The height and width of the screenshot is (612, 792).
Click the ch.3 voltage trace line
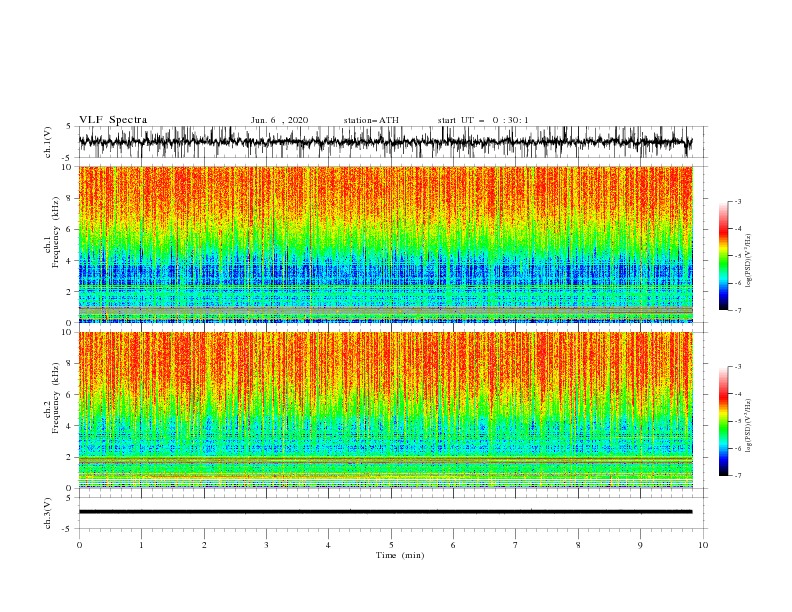[385, 512]
